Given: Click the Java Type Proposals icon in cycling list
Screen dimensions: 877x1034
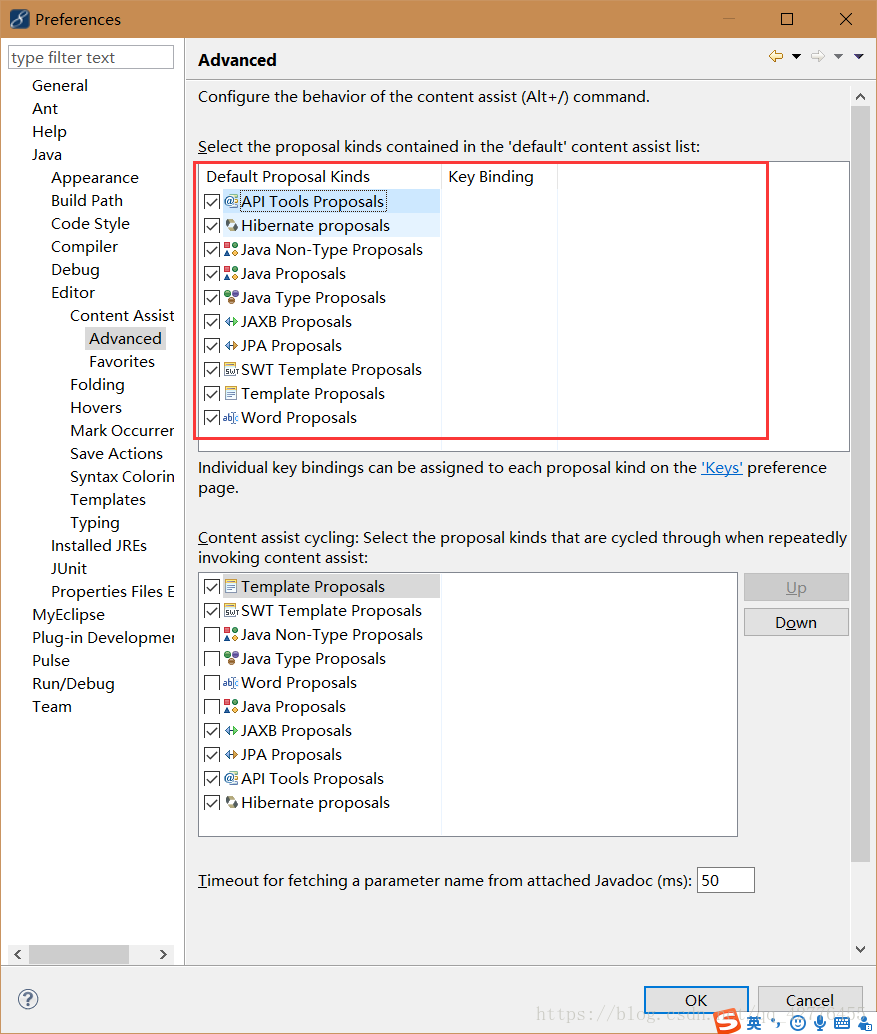Looking at the screenshot, I should (231, 658).
